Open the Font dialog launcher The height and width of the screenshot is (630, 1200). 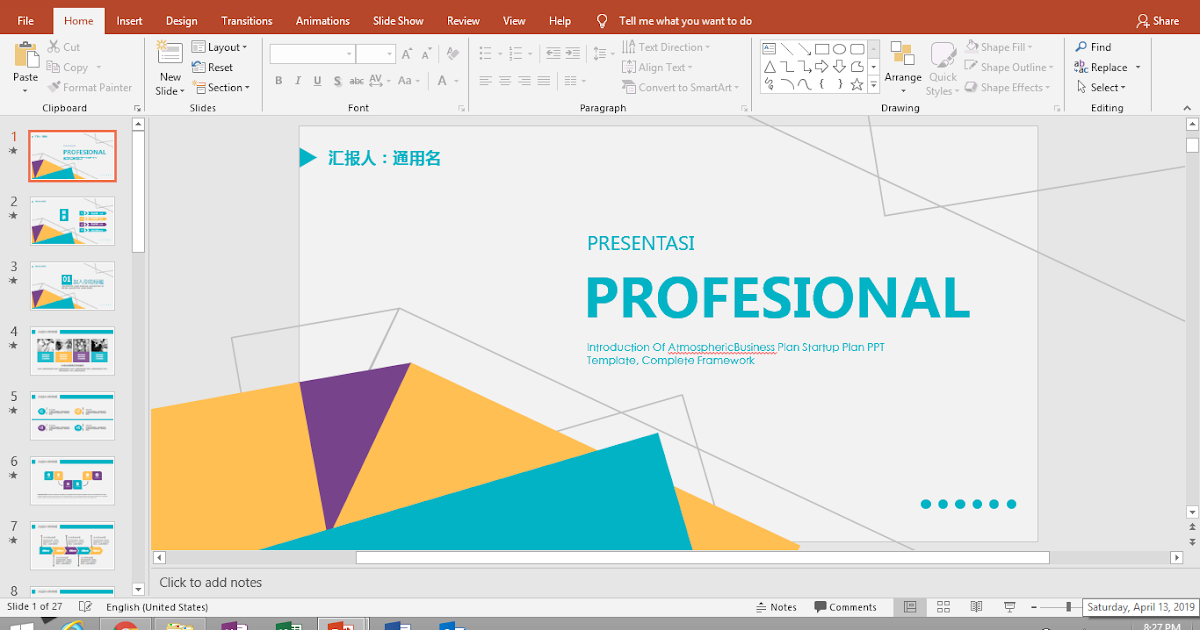462,108
